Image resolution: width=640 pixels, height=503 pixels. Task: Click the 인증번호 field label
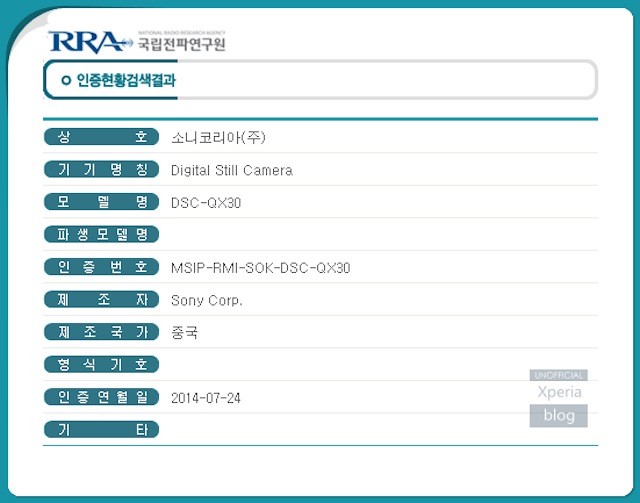[101, 267]
